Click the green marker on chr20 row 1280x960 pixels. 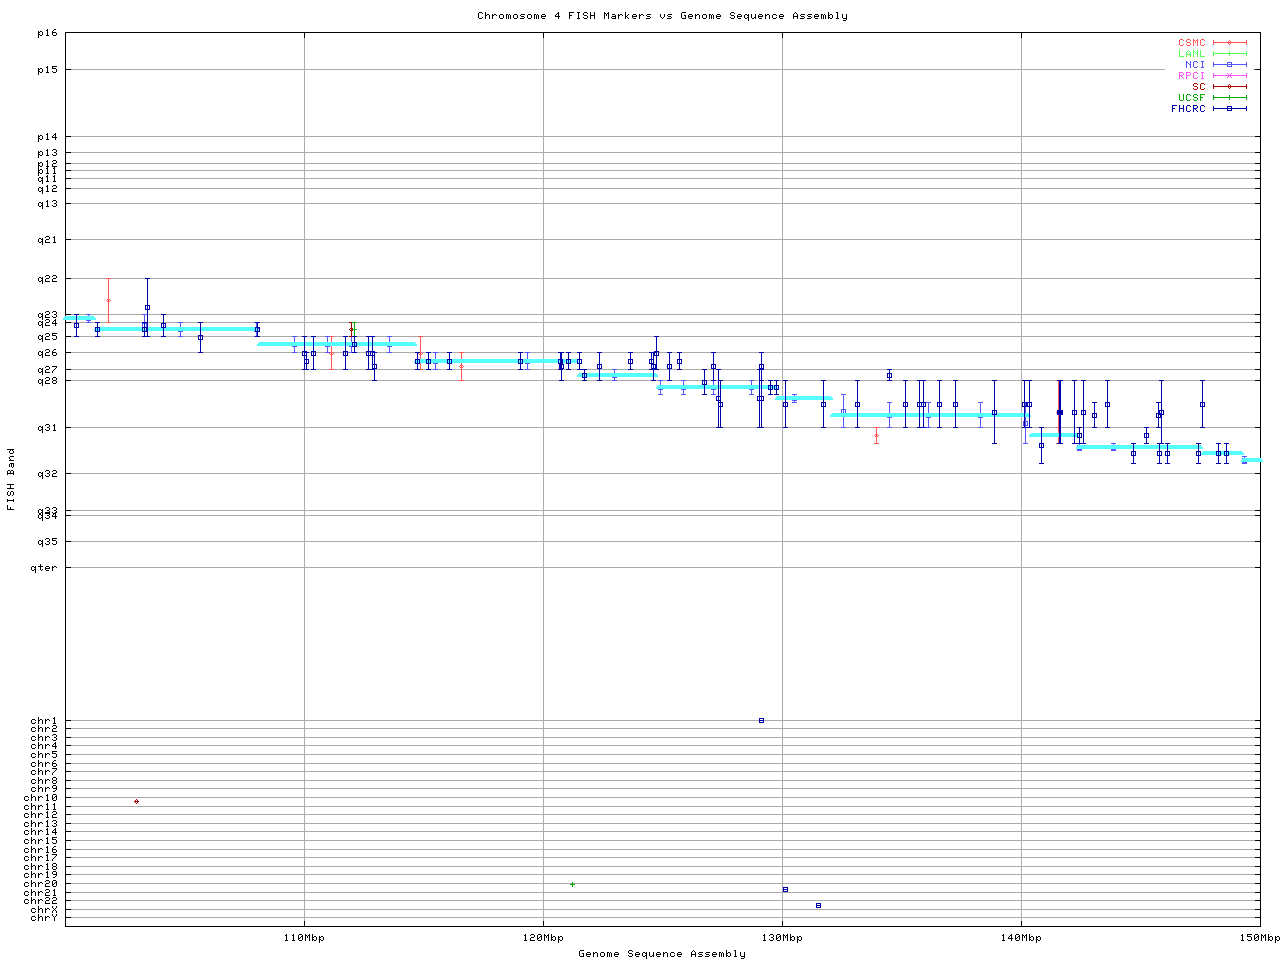pyautogui.click(x=572, y=884)
